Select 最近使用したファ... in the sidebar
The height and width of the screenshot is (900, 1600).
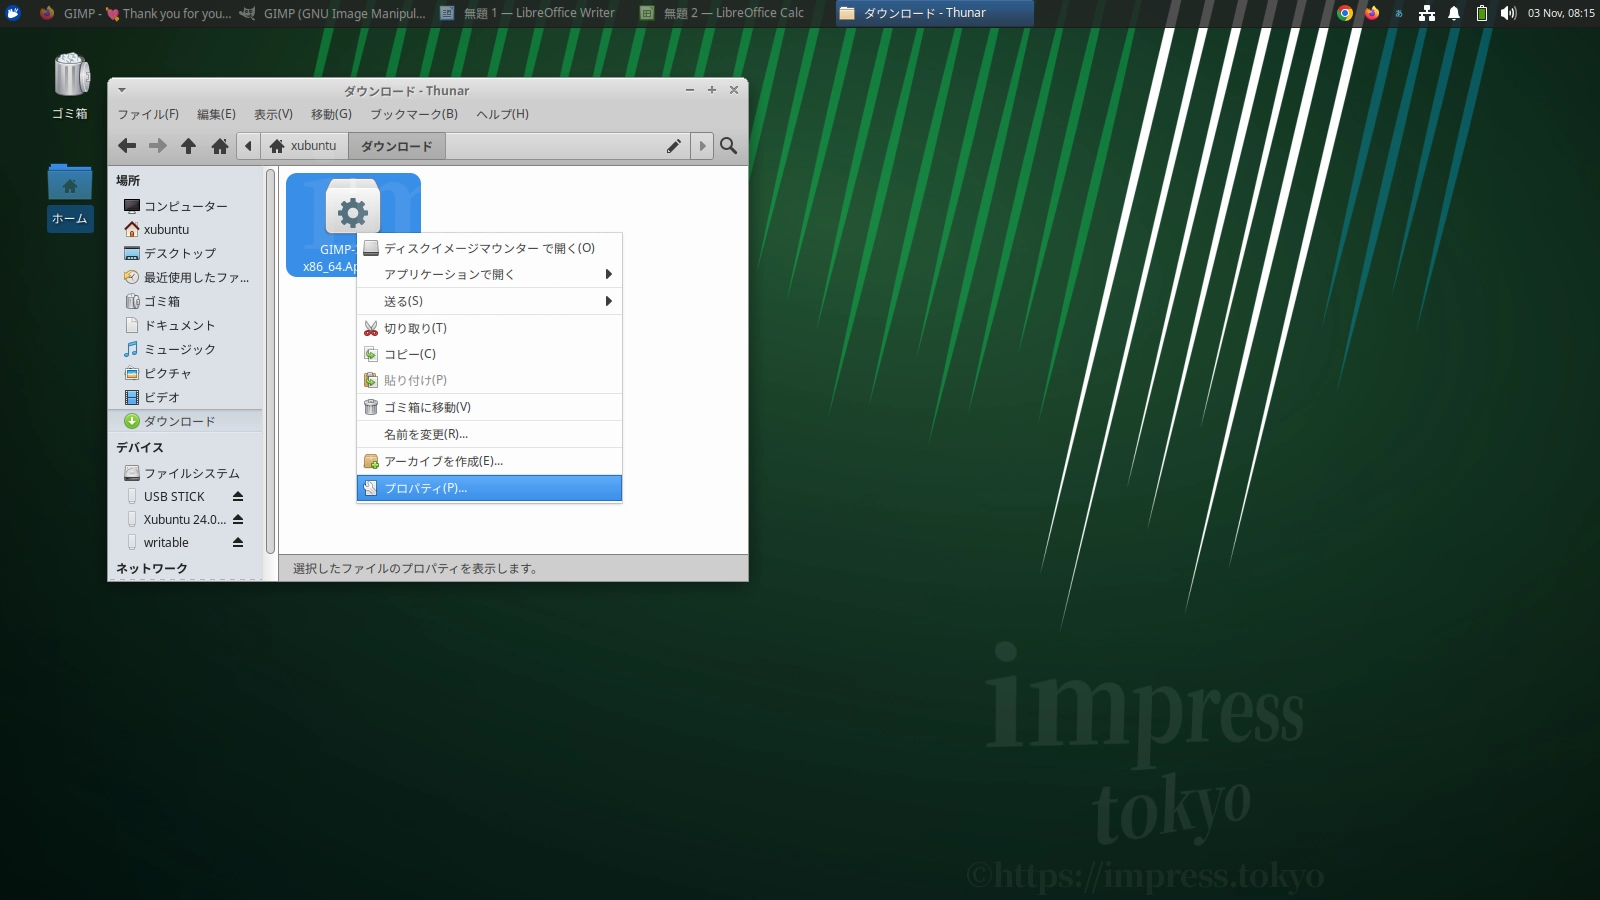coord(185,277)
